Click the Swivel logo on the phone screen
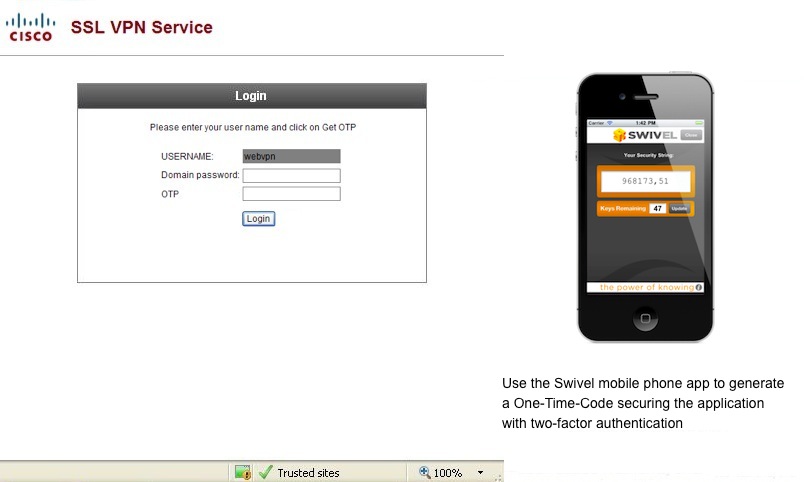The image size is (804, 482). click(645, 135)
